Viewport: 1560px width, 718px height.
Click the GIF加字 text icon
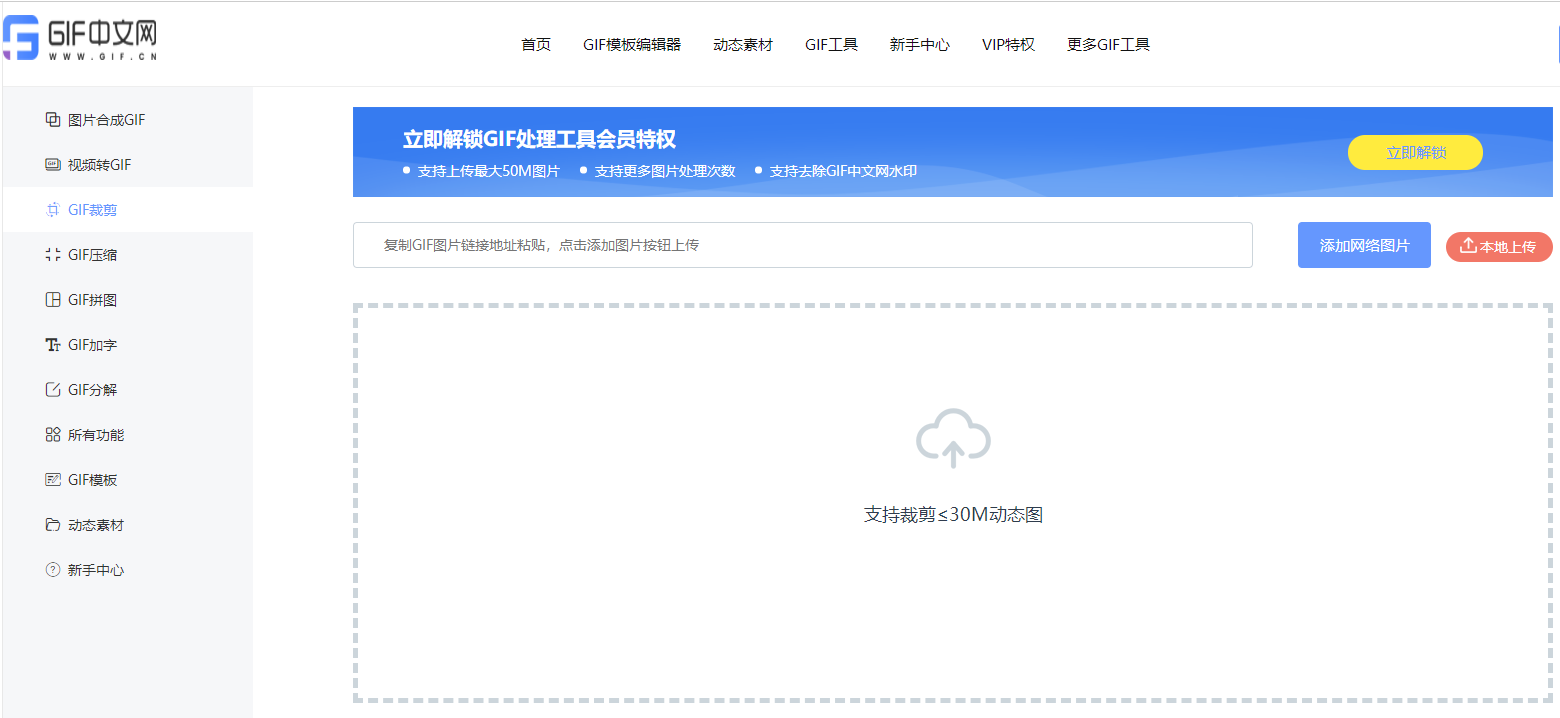[x=53, y=345]
